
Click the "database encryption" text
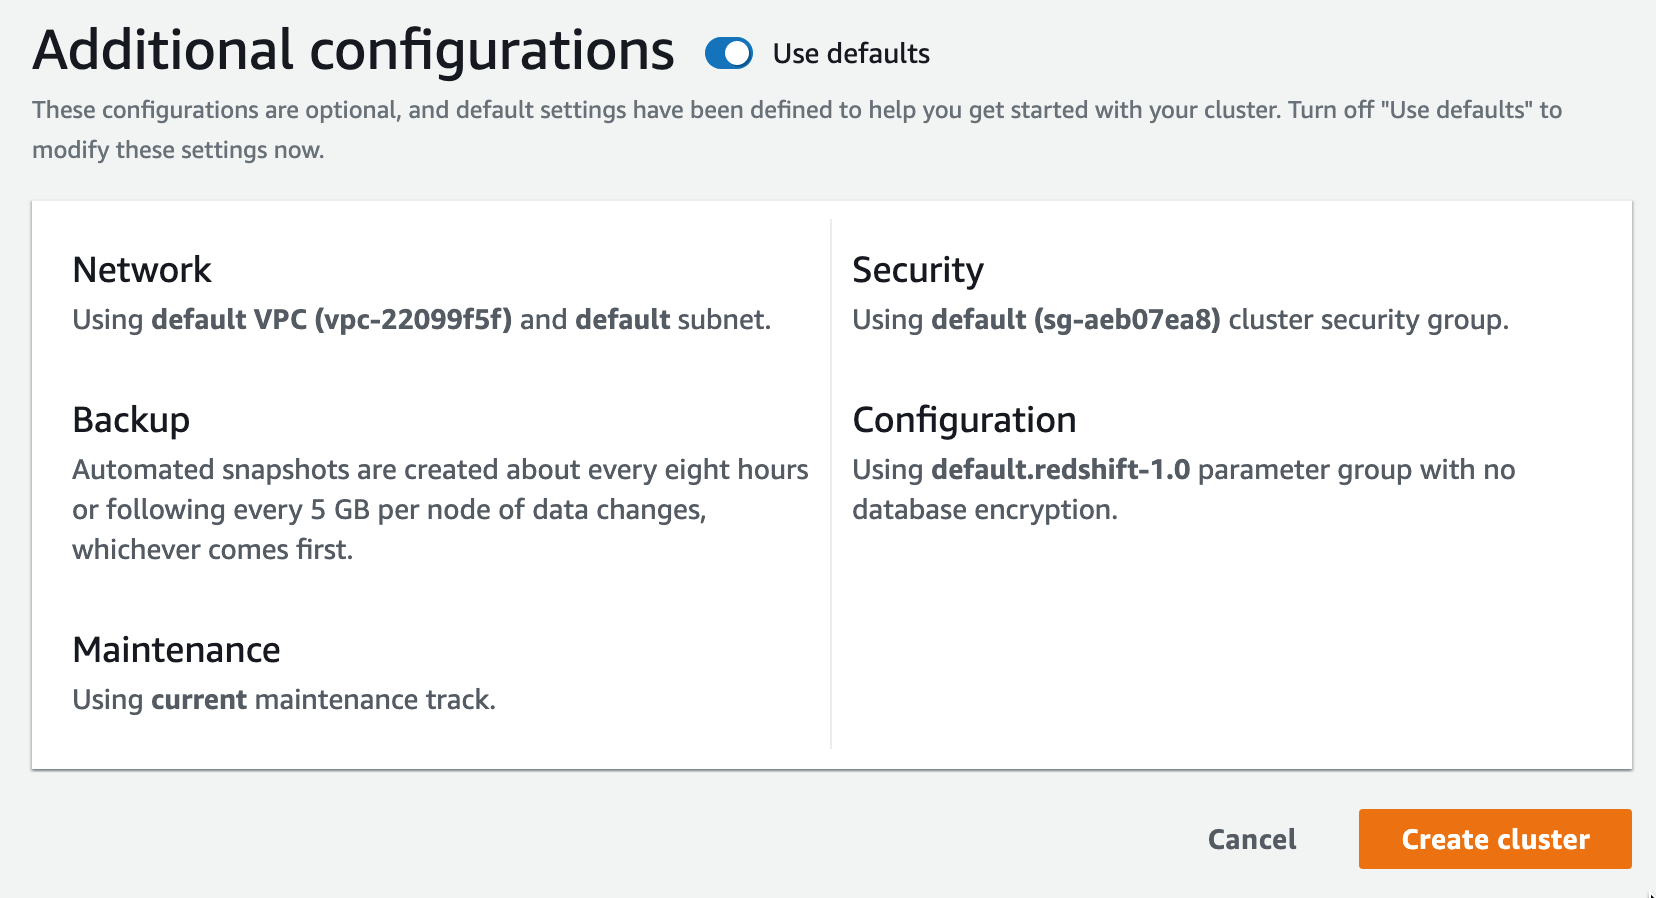pyautogui.click(x=984, y=510)
